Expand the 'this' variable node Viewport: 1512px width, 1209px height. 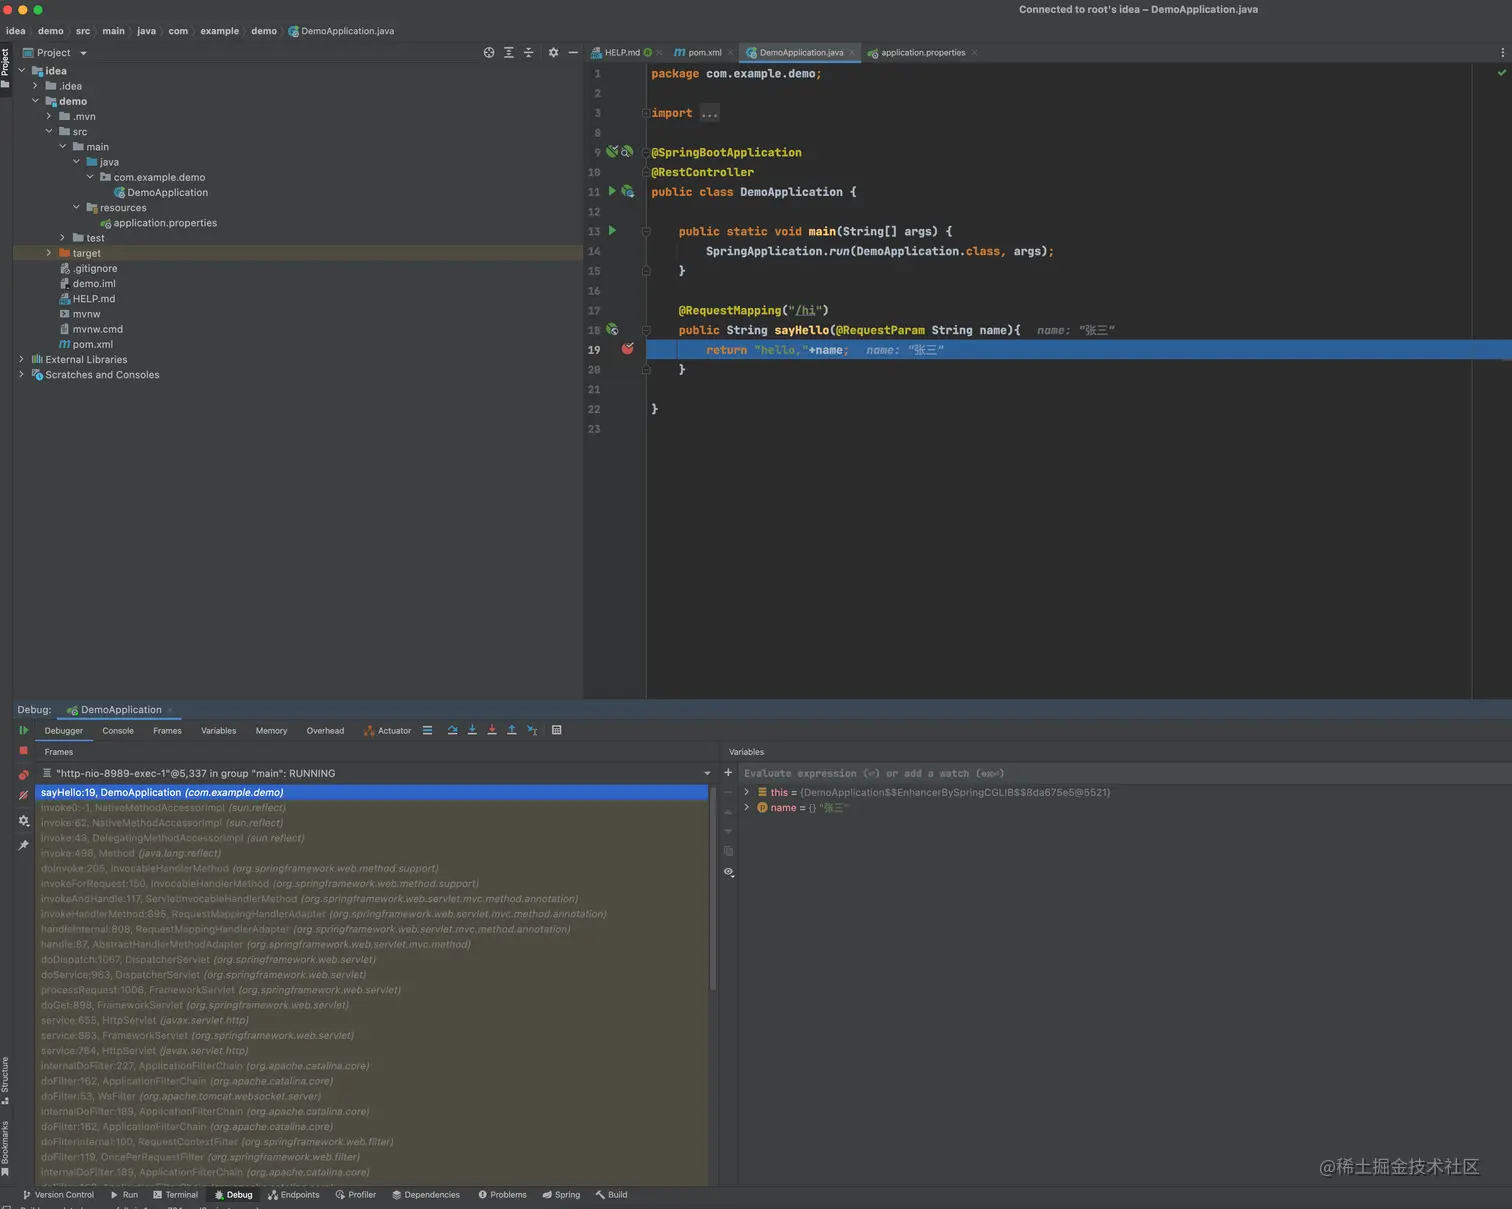(747, 792)
